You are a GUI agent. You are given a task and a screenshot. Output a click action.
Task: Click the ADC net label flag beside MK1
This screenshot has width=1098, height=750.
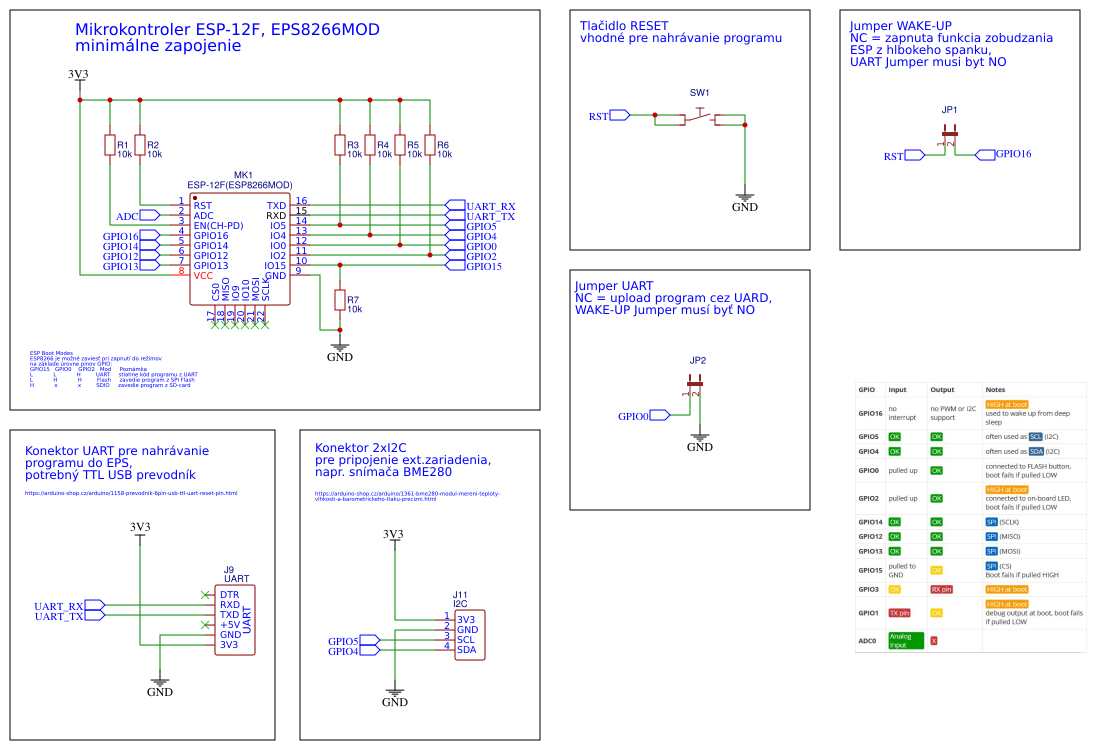point(138,216)
